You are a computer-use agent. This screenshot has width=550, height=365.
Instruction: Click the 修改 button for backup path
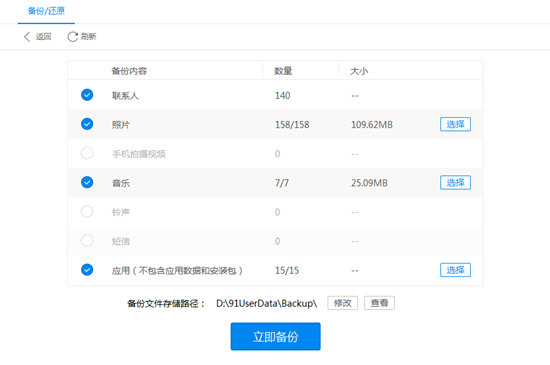point(342,303)
